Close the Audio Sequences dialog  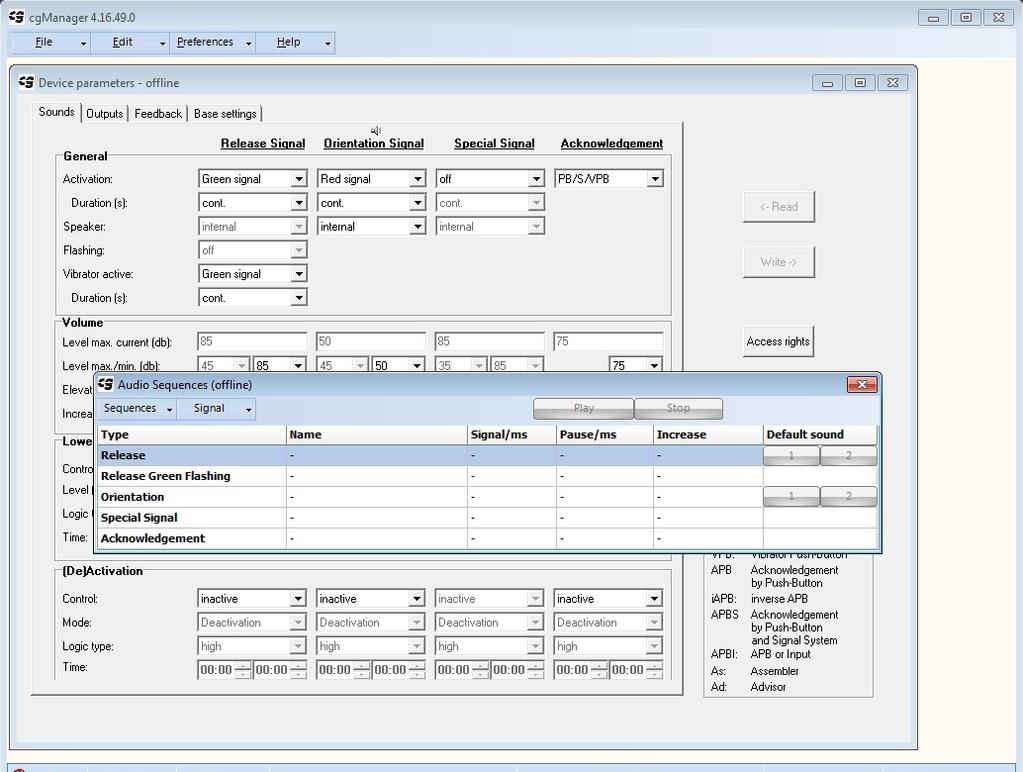point(861,384)
